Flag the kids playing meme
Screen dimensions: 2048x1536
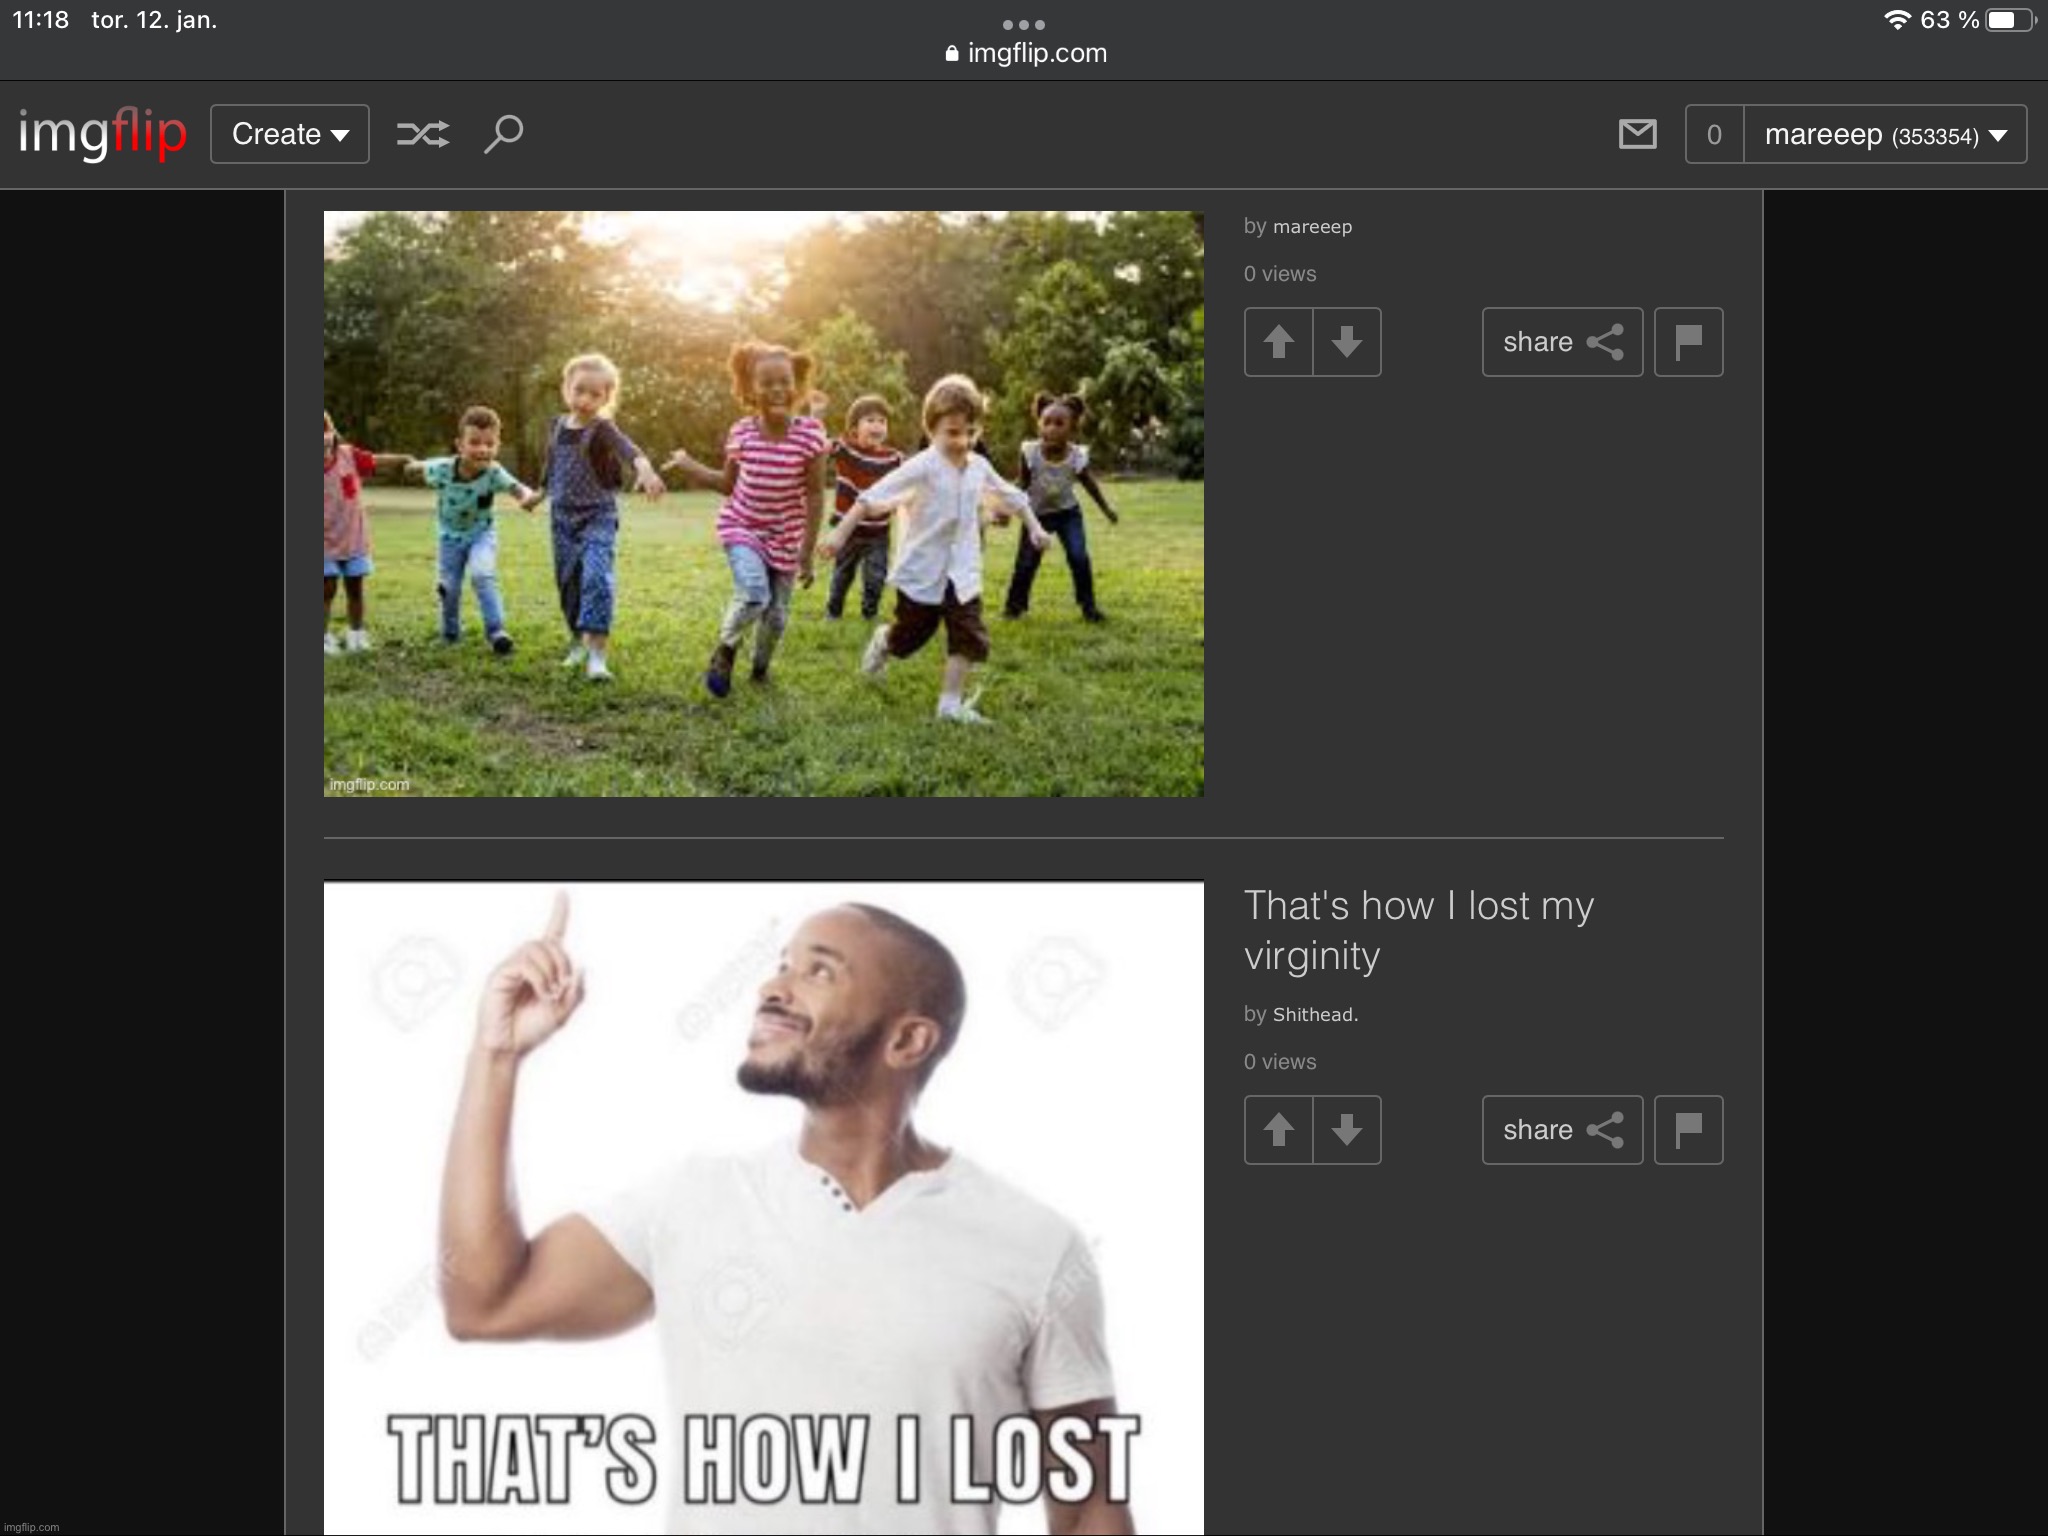1689,342
